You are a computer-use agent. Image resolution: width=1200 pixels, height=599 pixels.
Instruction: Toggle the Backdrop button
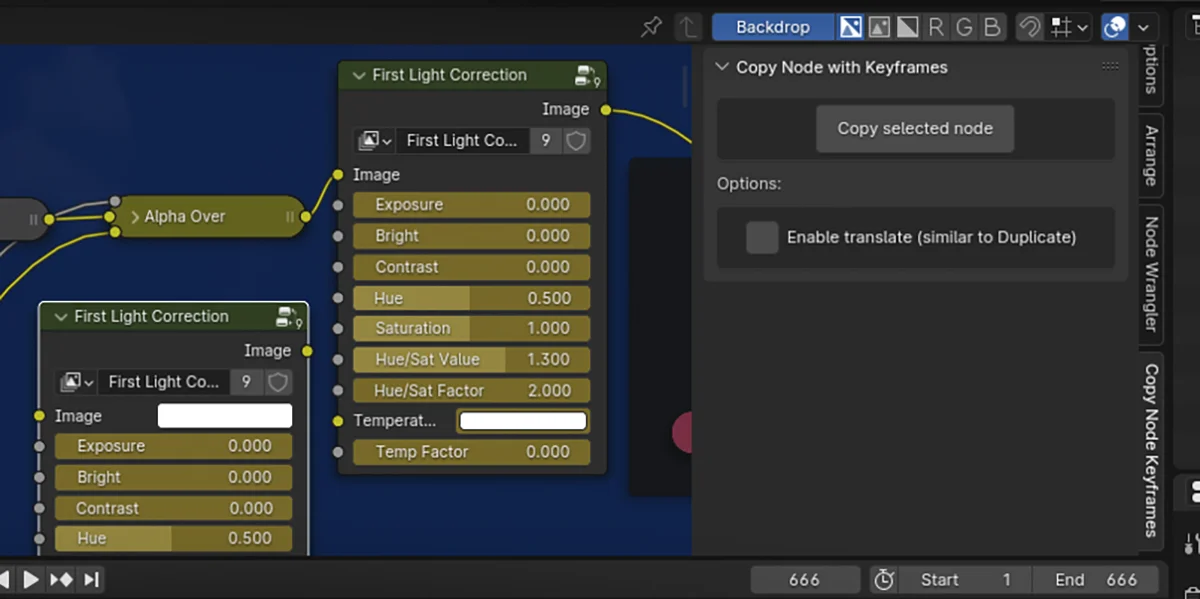[773, 27]
